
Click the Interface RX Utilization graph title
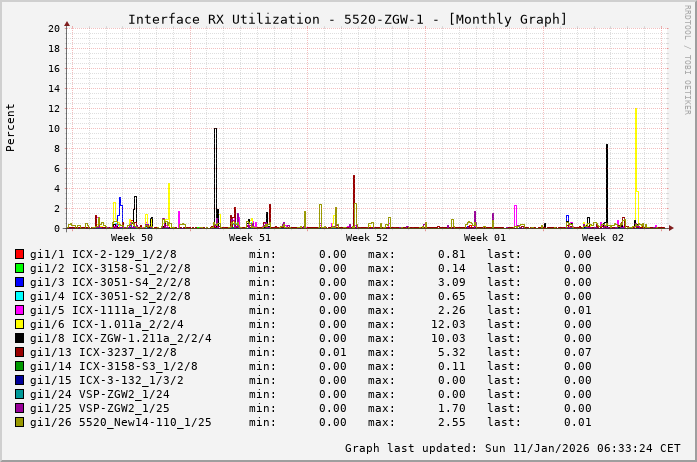click(x=347, y=19)
